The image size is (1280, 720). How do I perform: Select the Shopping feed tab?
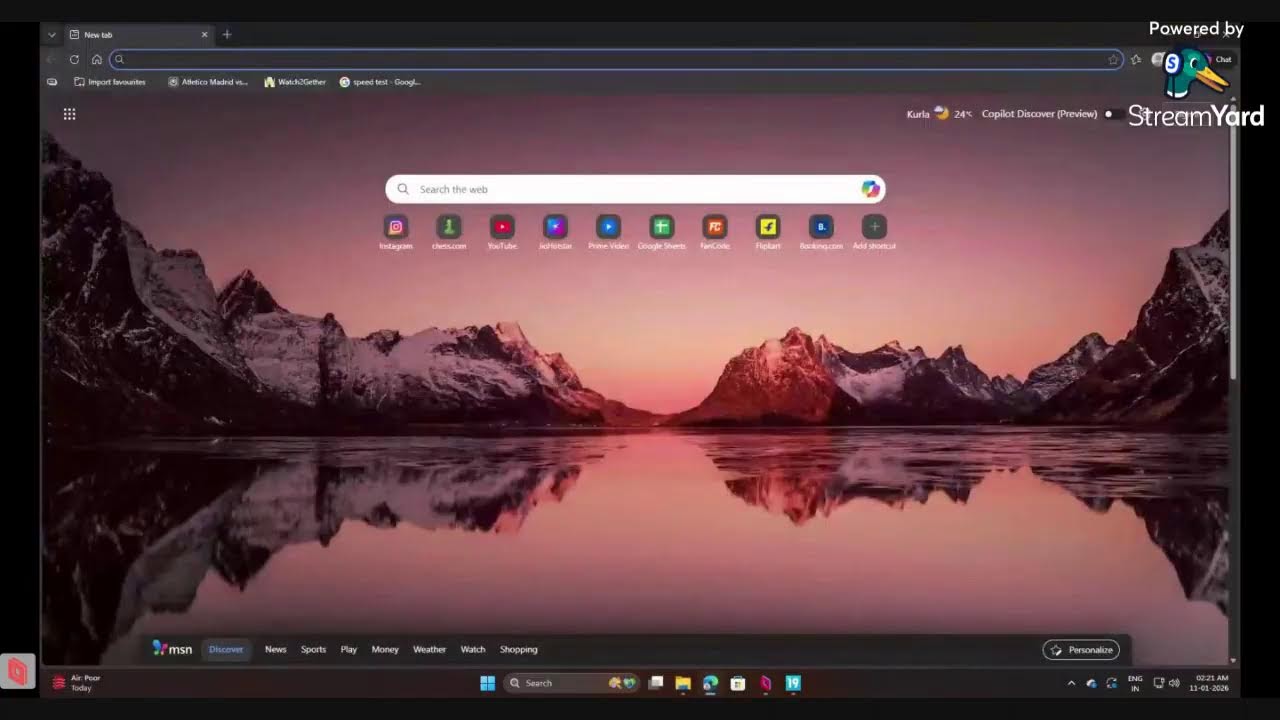tap(518, 649)
